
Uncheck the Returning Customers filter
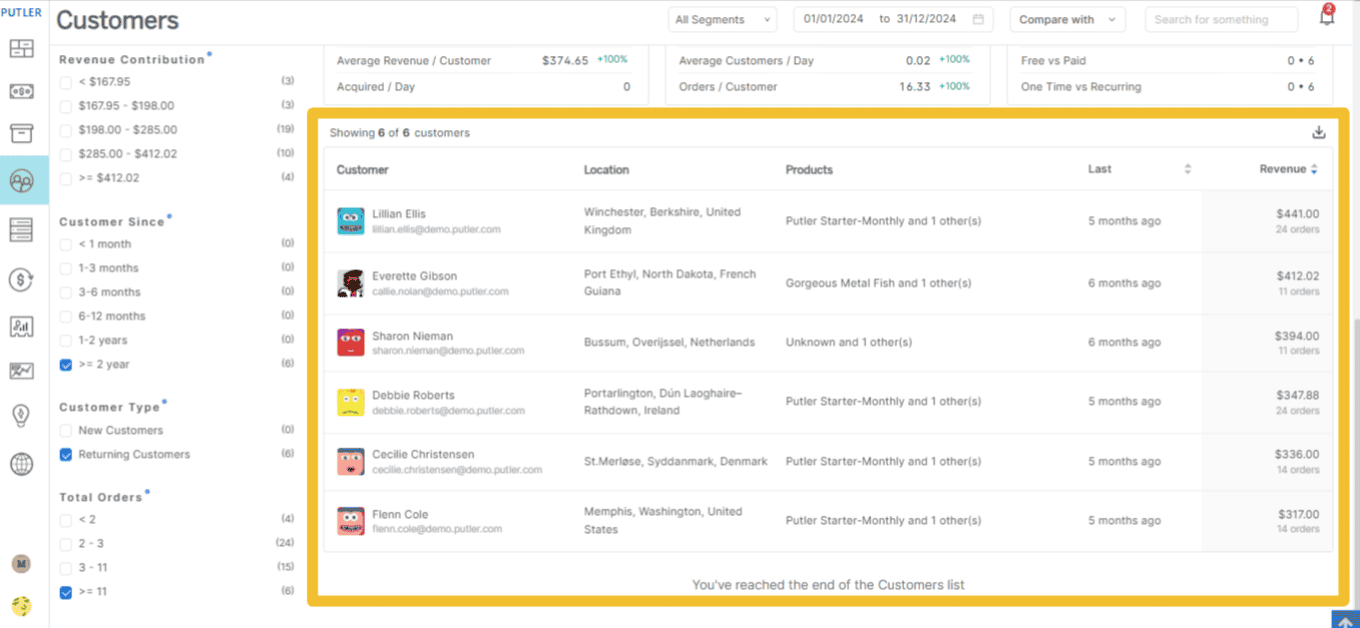(65, 454)
